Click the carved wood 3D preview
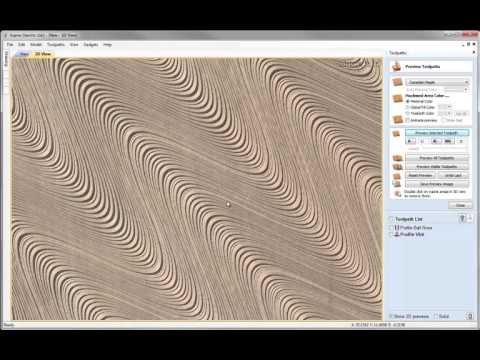This screenshot has height=360, width=480. click(197, 189)
